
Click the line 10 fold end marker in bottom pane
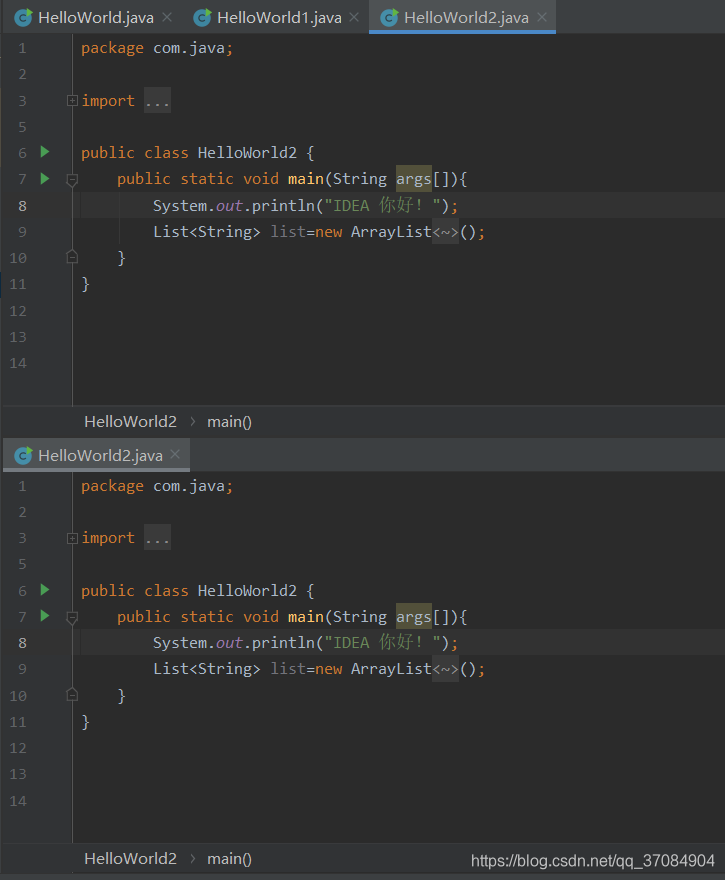tap(72, 695)
